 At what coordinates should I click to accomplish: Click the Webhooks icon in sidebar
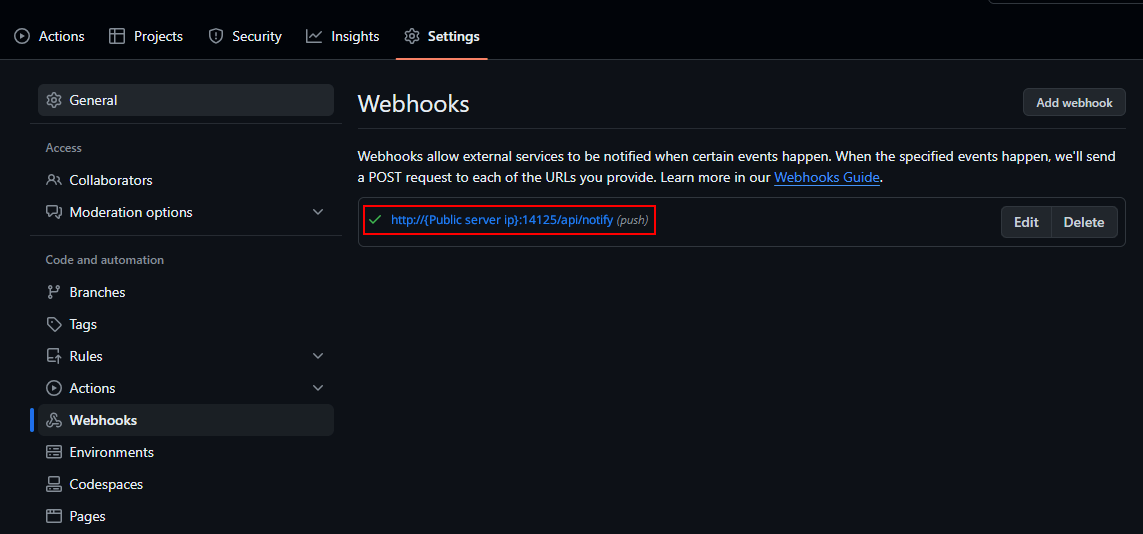pyautogui.click(x=53, y=420)
